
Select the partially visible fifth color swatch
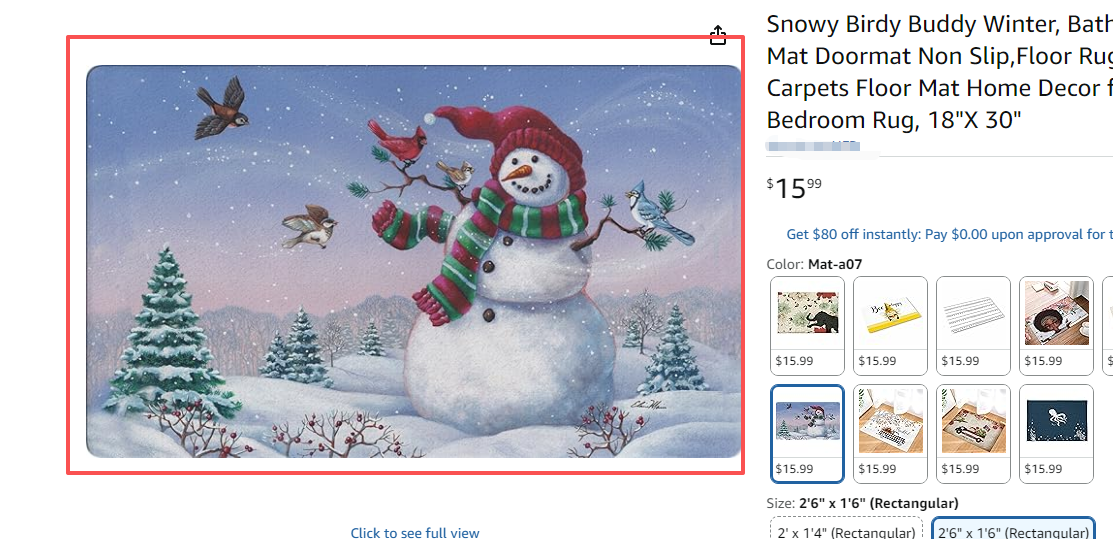(x=1108, y=325)
